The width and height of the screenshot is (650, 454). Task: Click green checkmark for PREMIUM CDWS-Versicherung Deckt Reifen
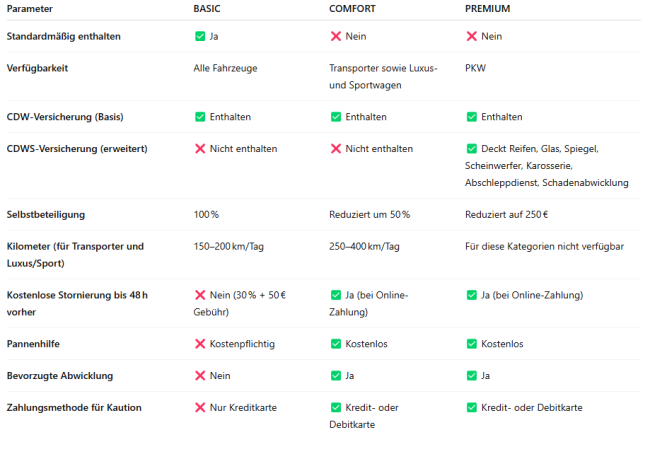[x=471, y=149]
